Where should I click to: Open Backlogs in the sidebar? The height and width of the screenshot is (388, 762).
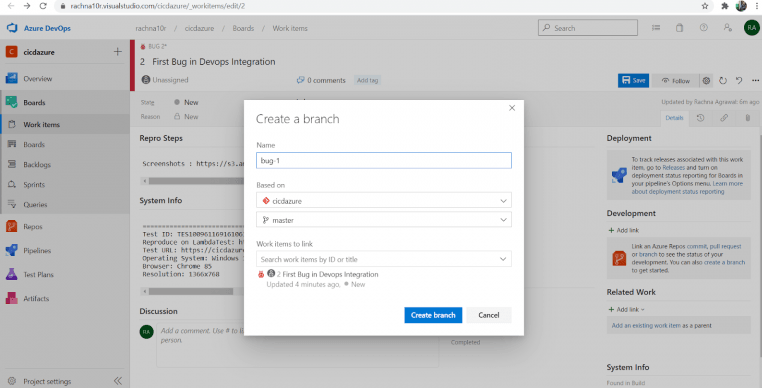pyautogui.click(x=37, y=164)
